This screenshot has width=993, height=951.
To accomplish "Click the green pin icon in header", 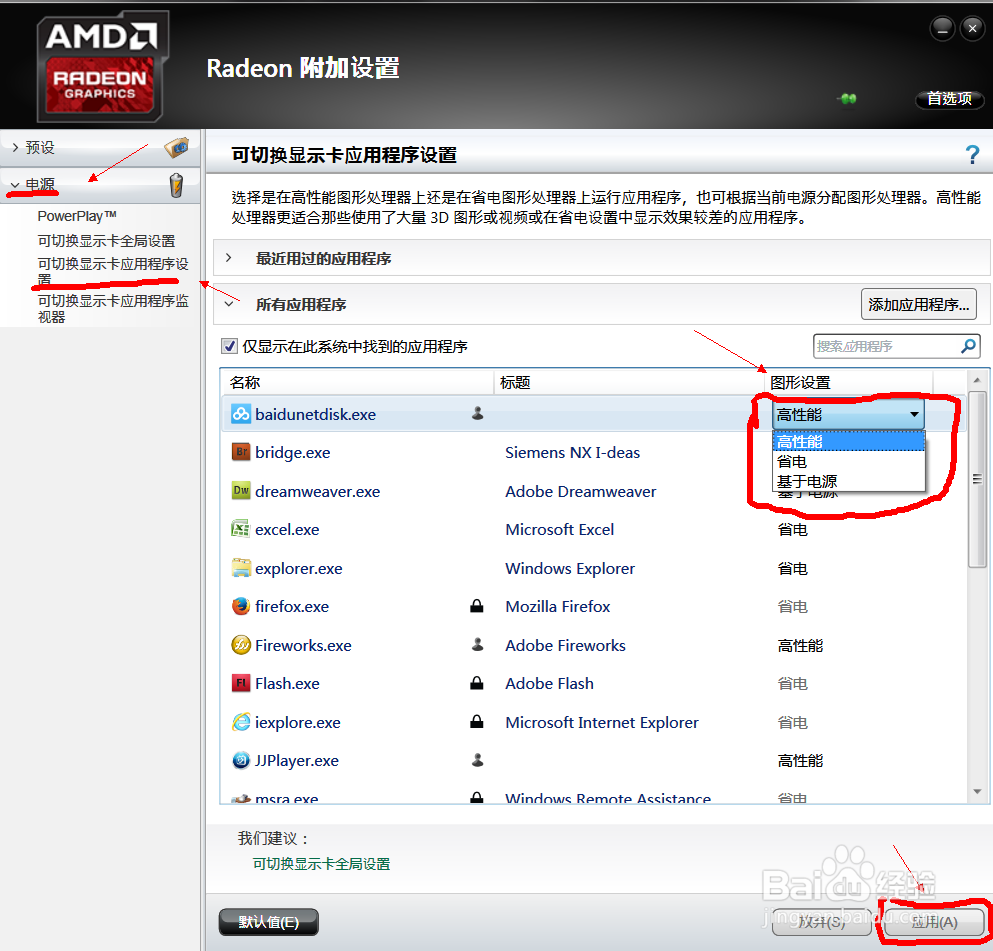I will 847,98.
